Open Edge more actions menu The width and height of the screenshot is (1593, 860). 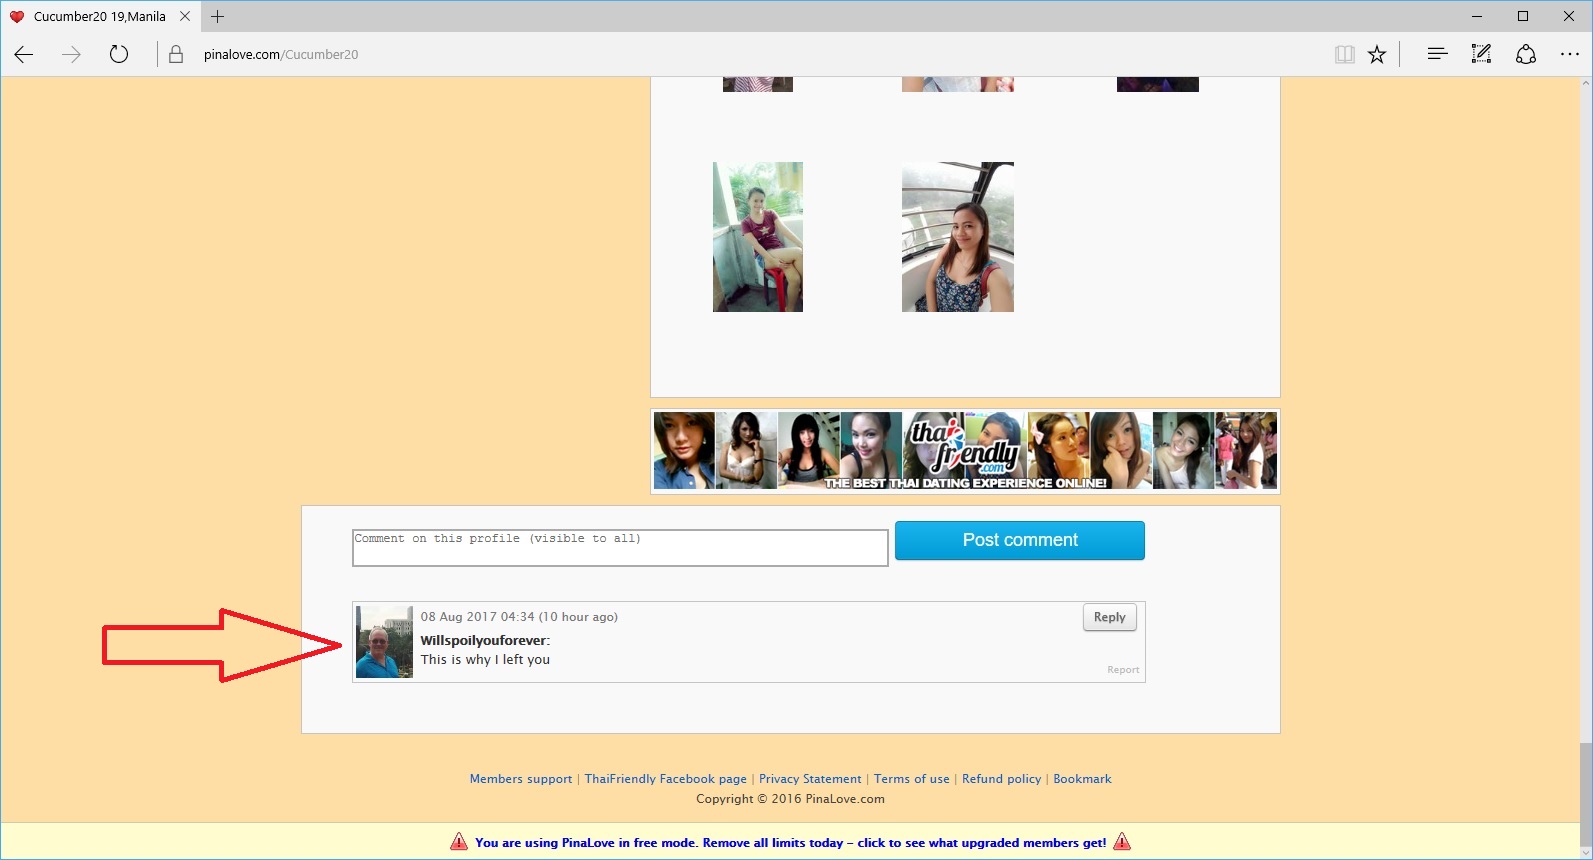click(1569, 55)
